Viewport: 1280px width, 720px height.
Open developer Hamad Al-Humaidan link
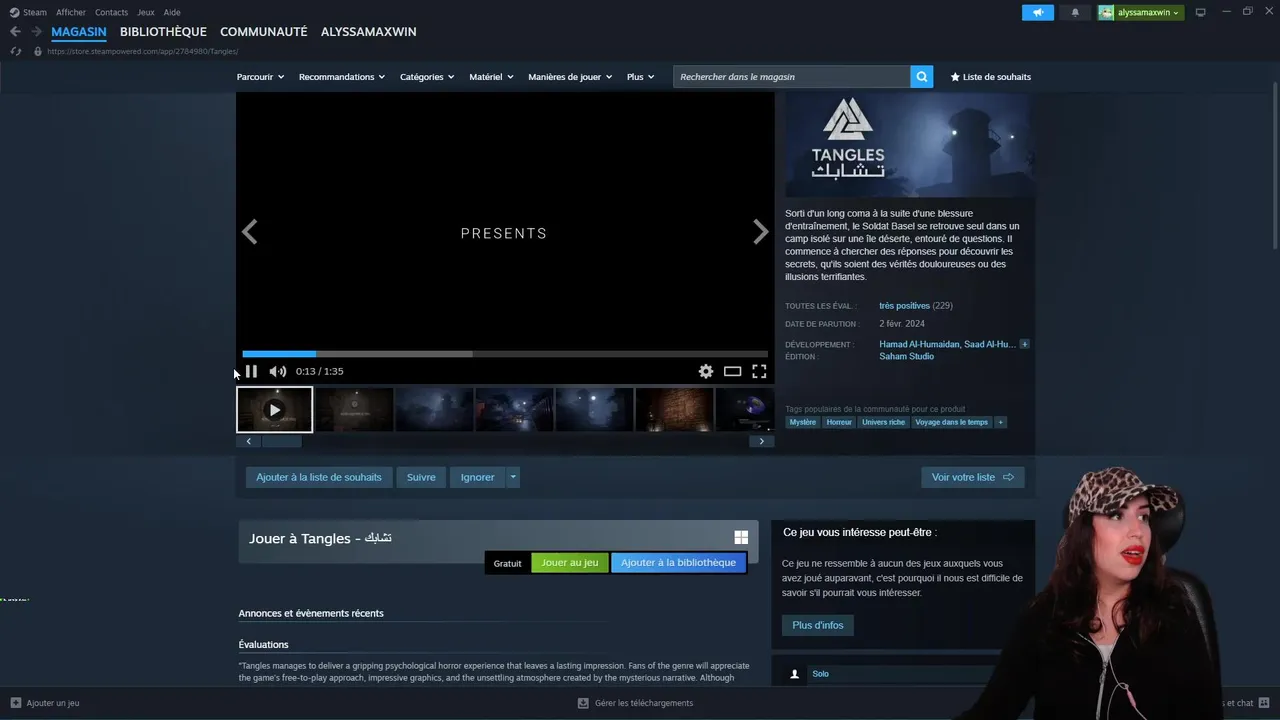click(x=919, y=344)
